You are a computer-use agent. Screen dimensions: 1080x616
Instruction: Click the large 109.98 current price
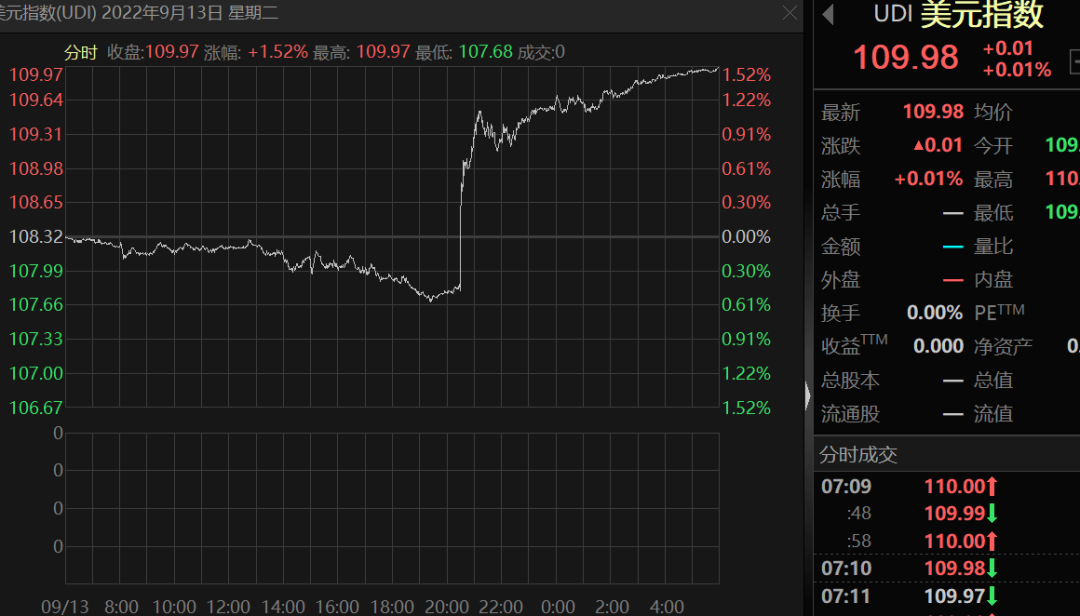click(x=906, y=58)
